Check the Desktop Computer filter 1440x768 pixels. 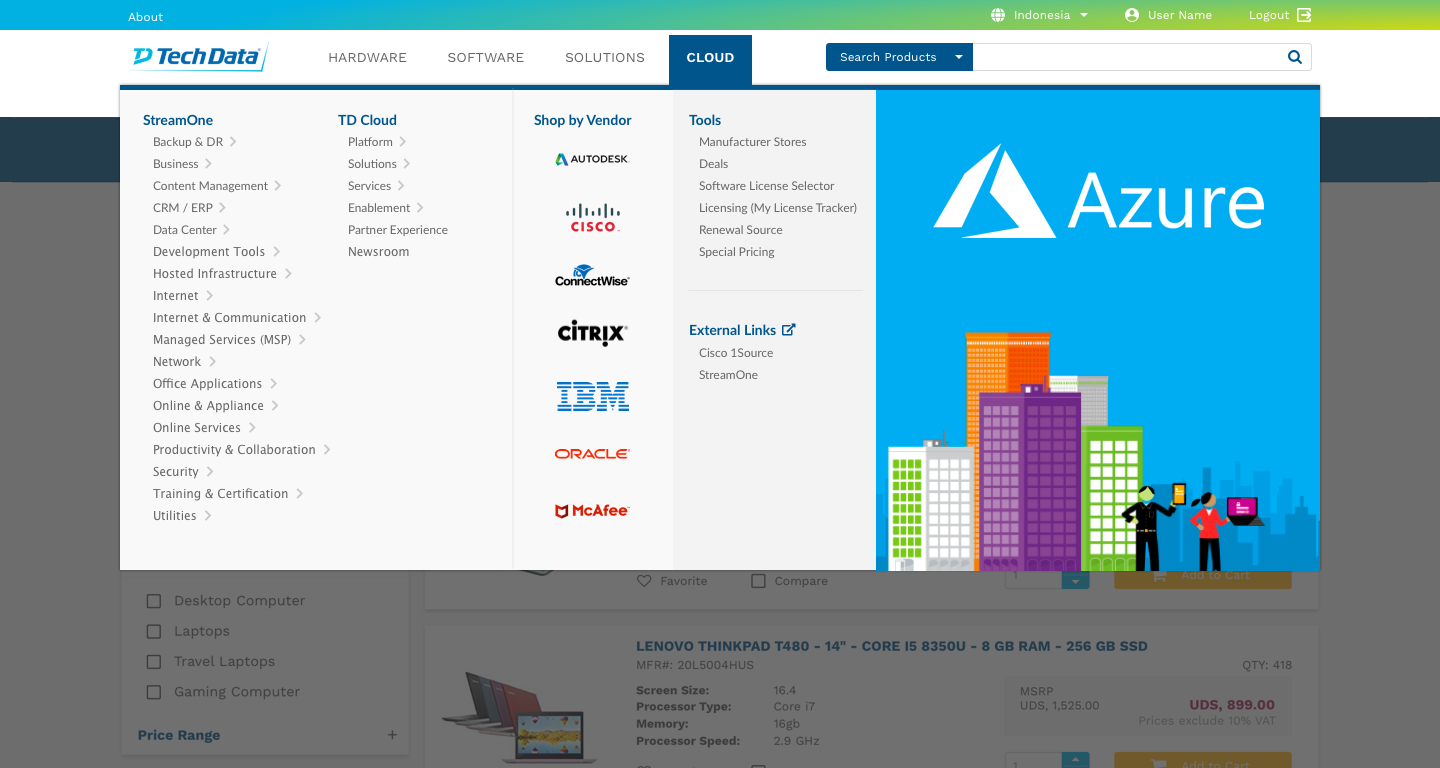coord(154,601)
